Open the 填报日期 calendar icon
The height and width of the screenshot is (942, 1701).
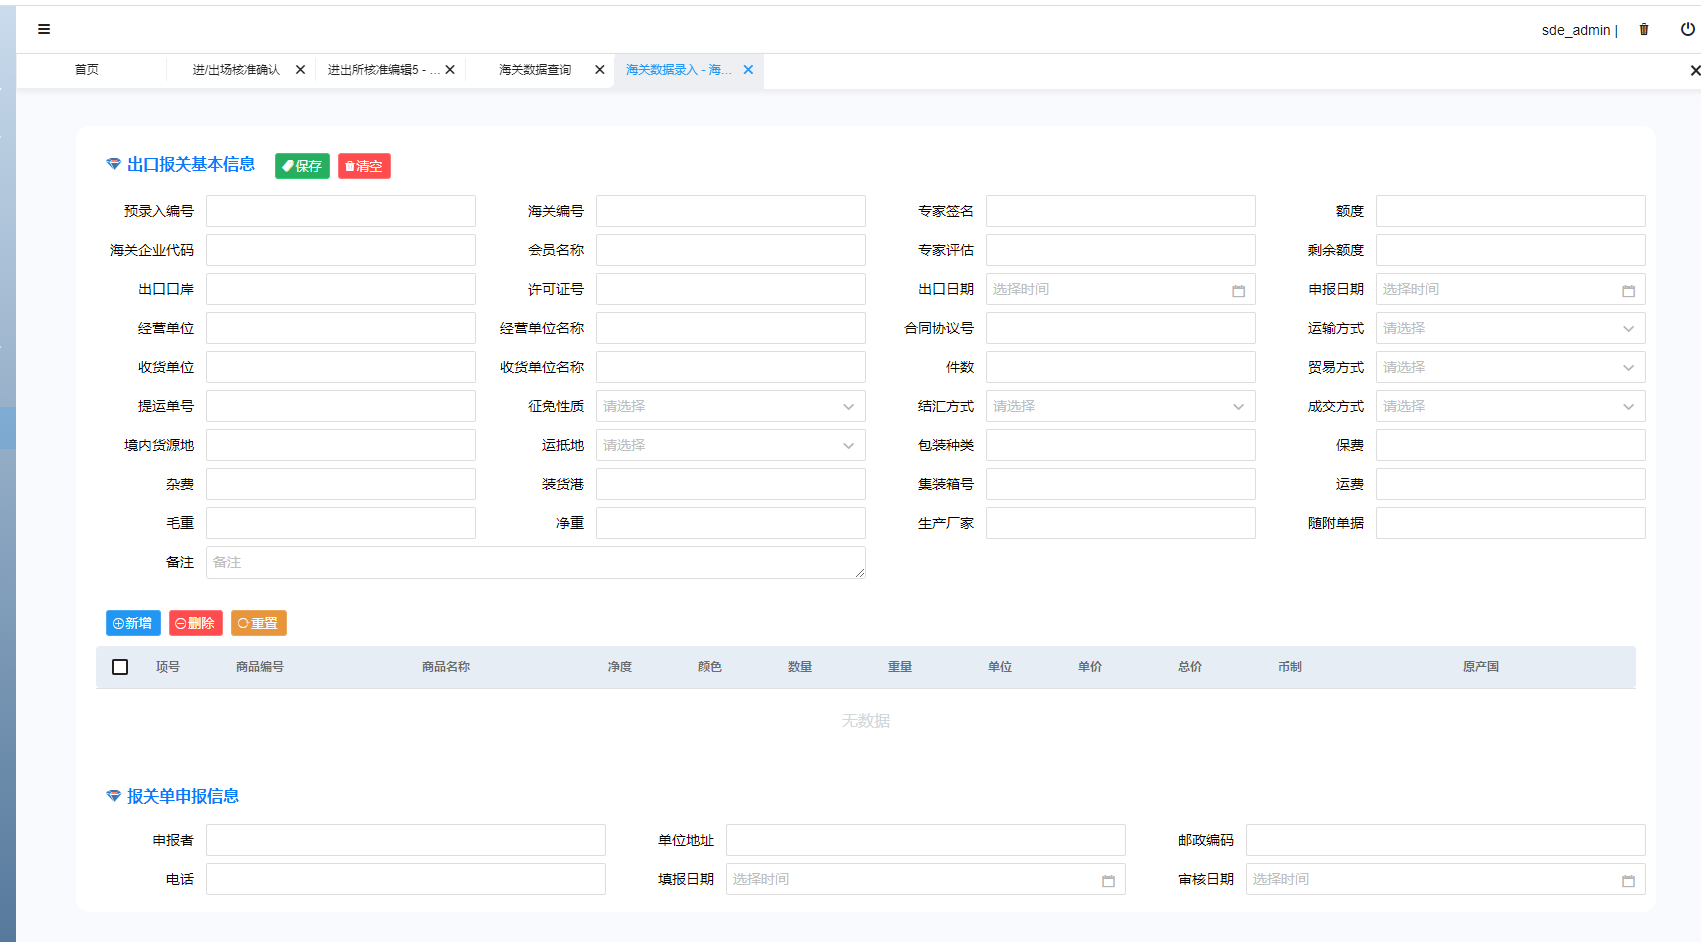(1108, 880)
